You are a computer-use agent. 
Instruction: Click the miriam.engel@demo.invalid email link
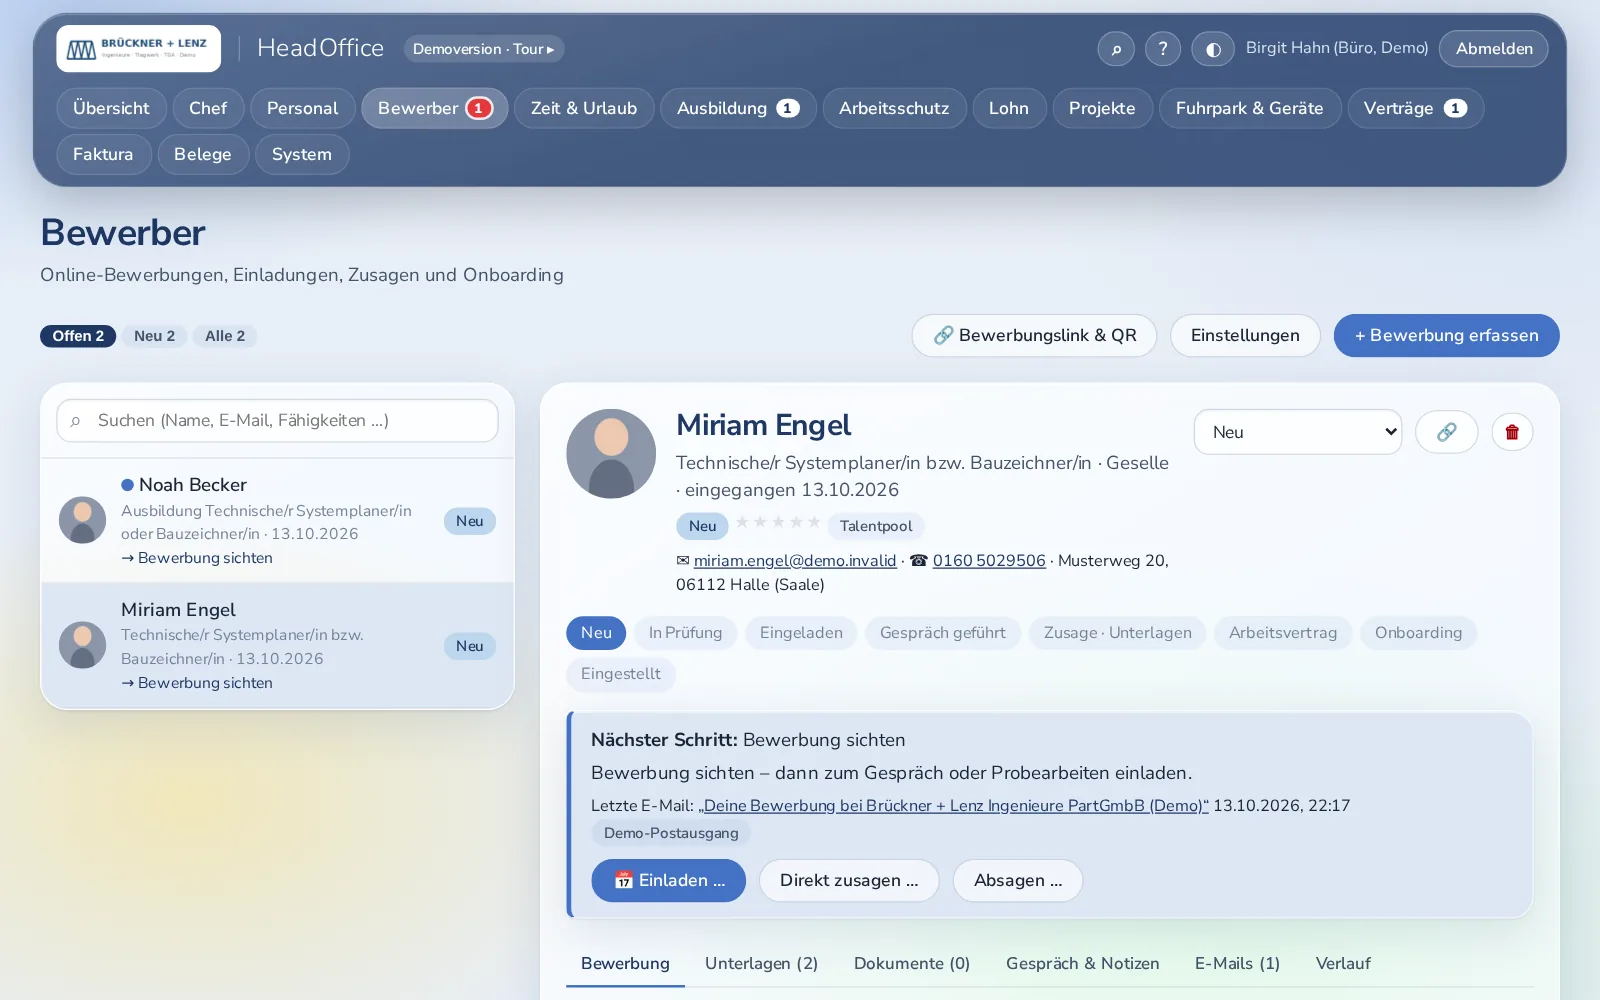[795, 561]
